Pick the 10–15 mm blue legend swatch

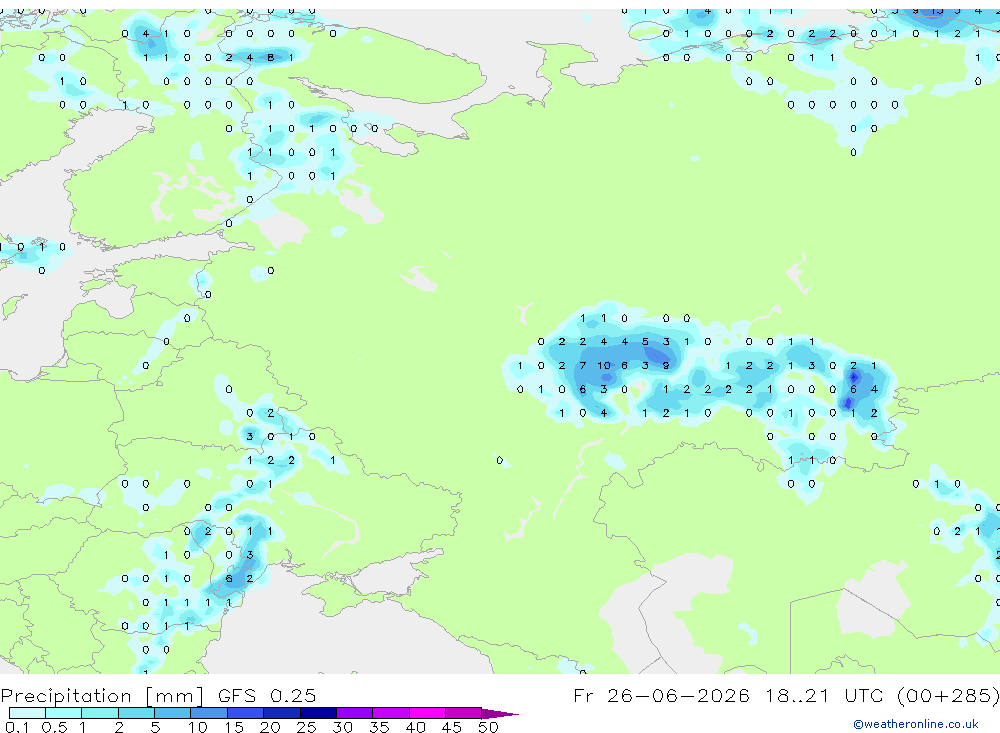(209, 713)
